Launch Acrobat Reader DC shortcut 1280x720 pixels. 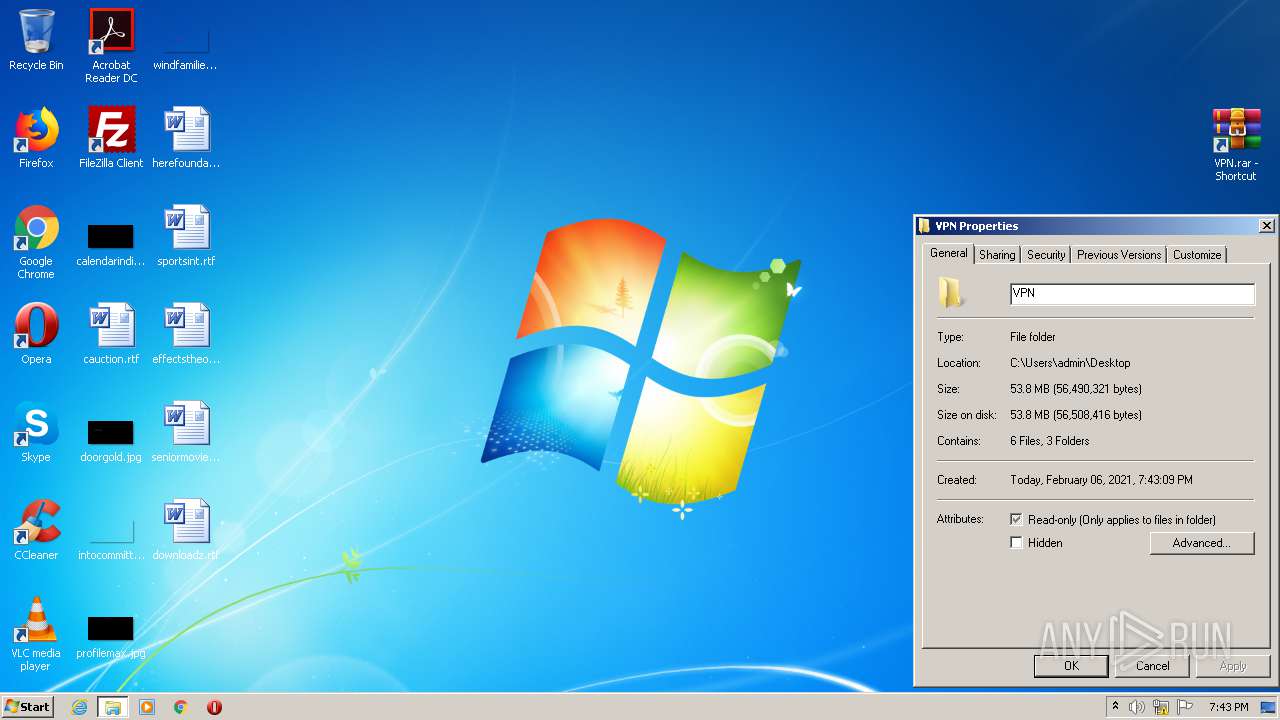pos(111,46)
